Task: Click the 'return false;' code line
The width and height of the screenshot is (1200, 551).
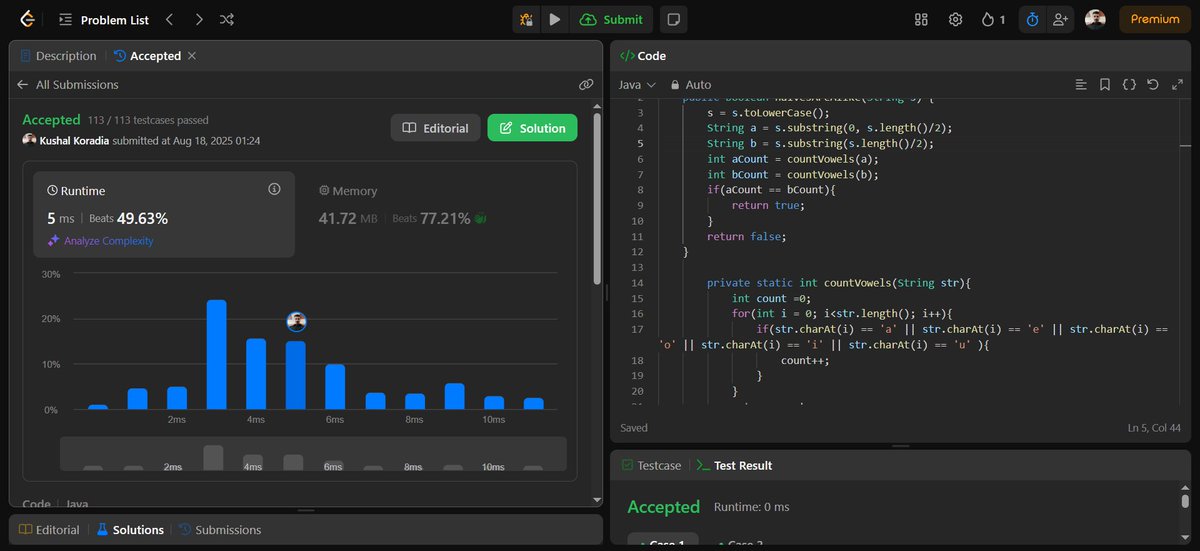Action: [x=747, y=236]
